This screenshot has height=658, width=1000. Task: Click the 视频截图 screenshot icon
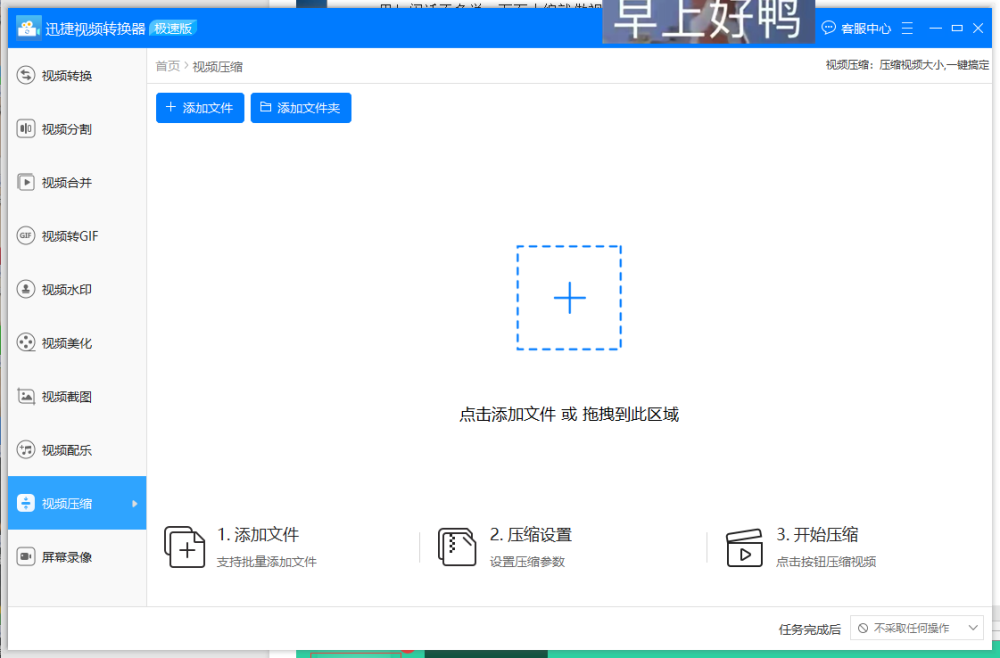[27, 396]
